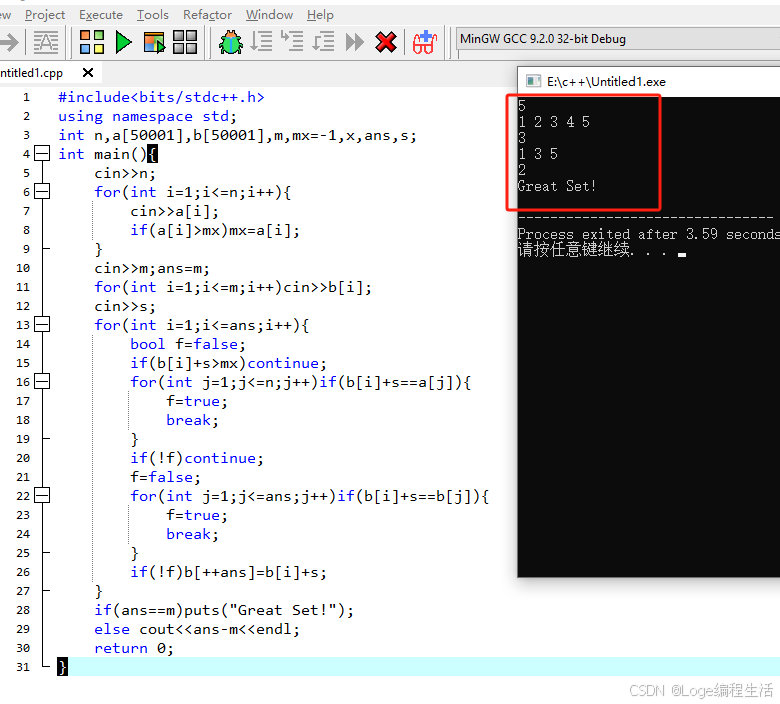Click the 'bool f=false;' line
This screenshot has width=780, height=704.
pos(188,344)
